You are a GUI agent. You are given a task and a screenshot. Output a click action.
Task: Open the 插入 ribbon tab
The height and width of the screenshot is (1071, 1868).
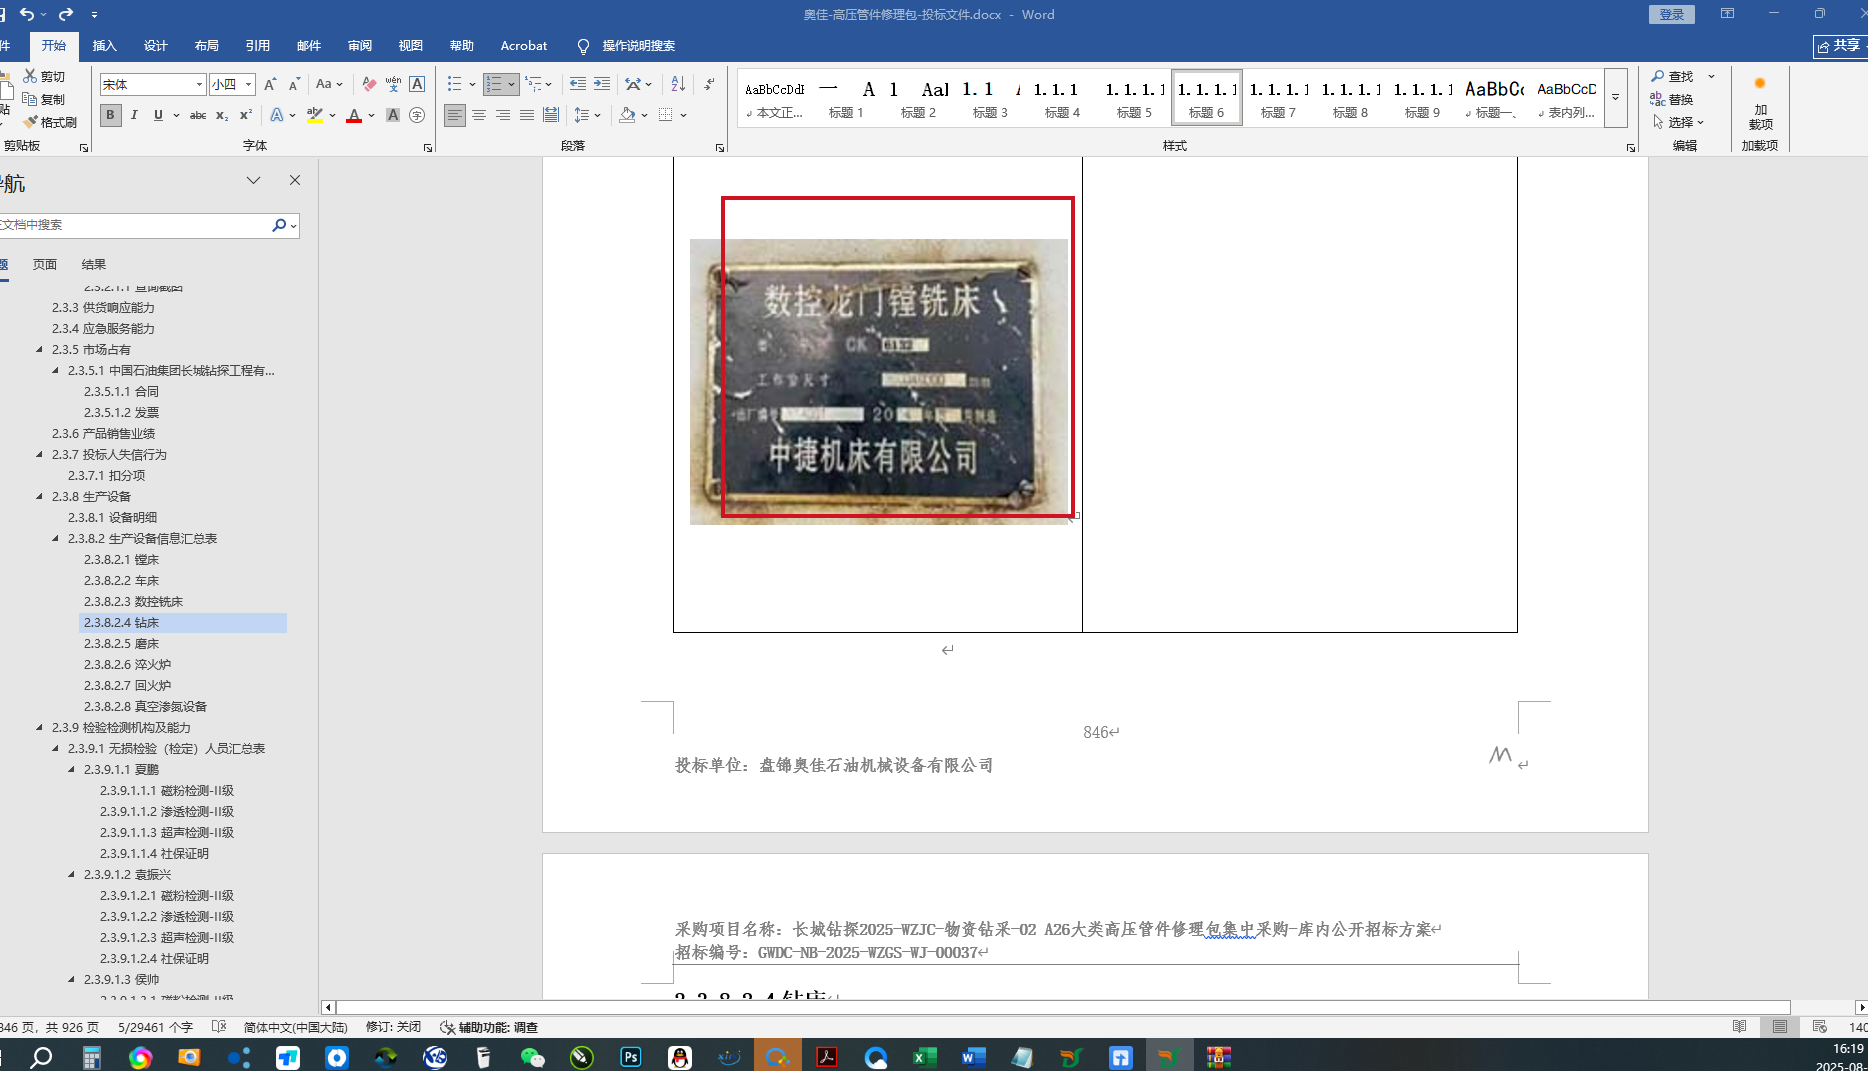pyautogui.click(x=104, y=45)
